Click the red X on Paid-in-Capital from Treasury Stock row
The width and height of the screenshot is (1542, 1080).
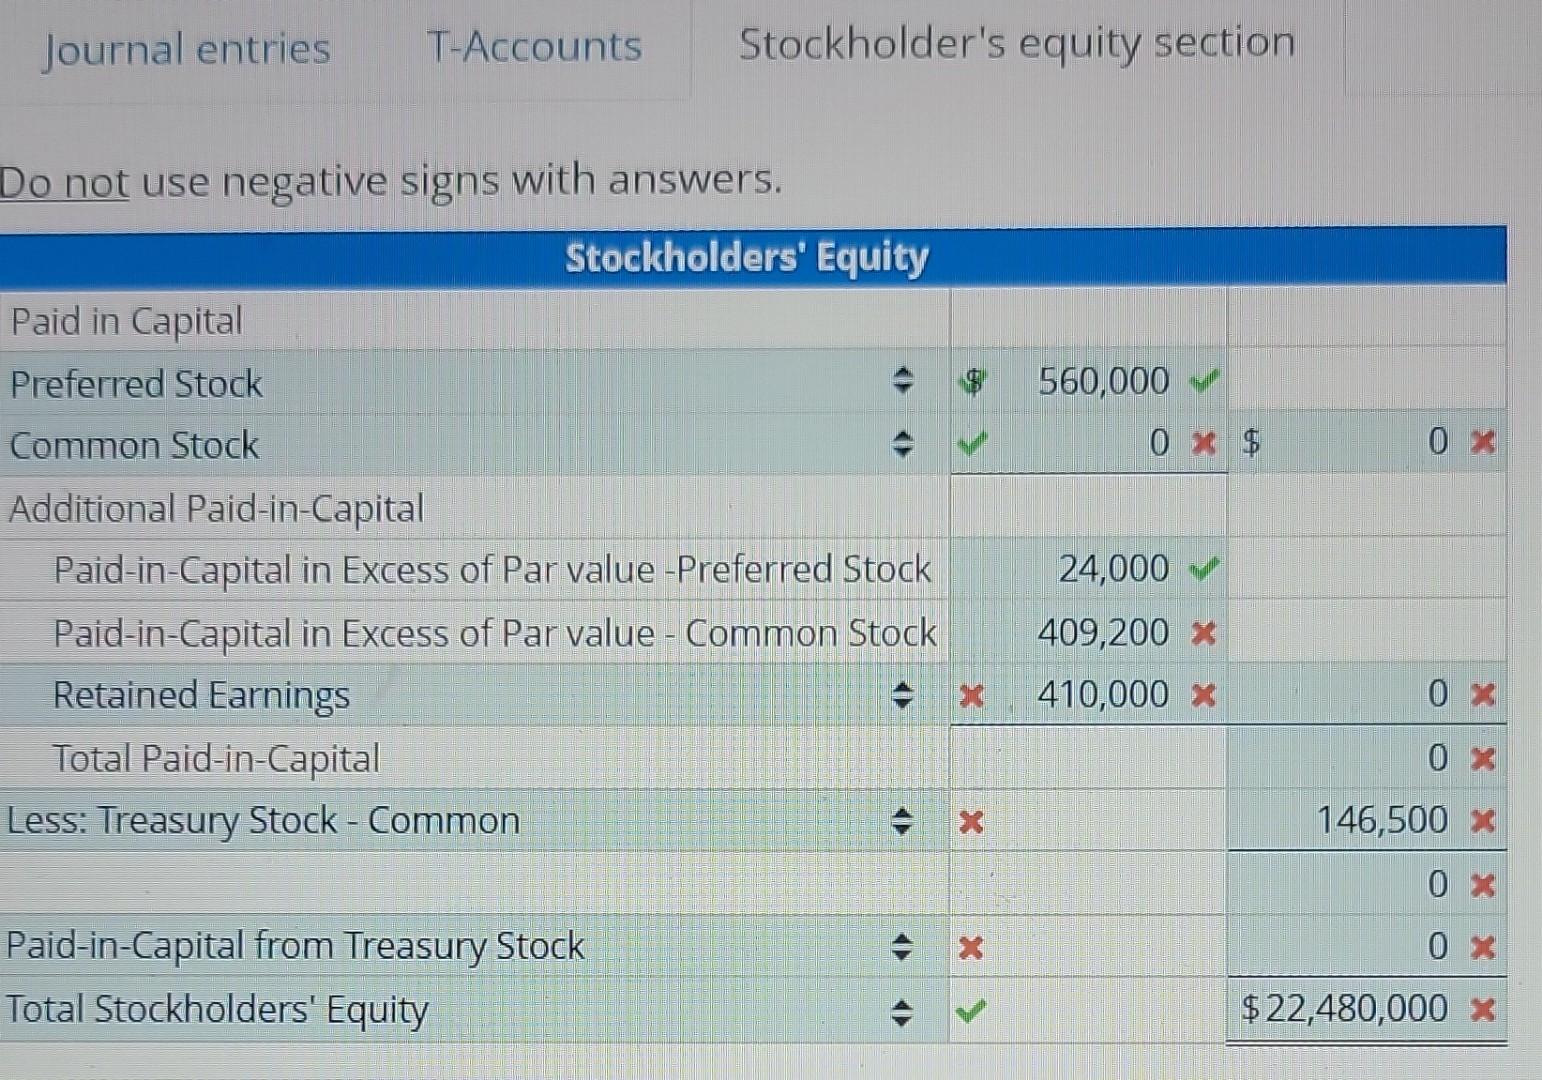(x=968, y=946)
